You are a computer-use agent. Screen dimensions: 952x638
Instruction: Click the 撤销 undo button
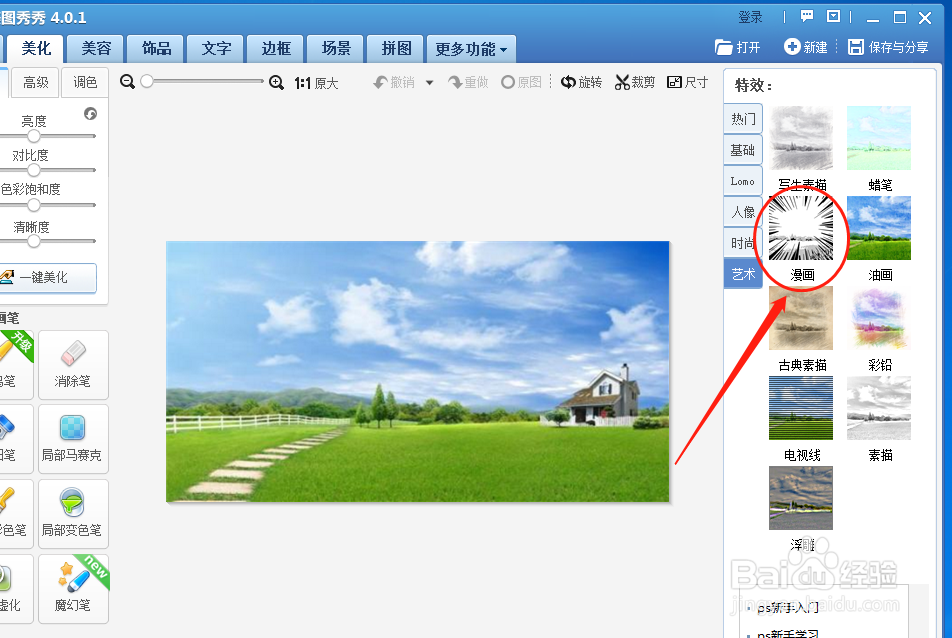(394, 83)
